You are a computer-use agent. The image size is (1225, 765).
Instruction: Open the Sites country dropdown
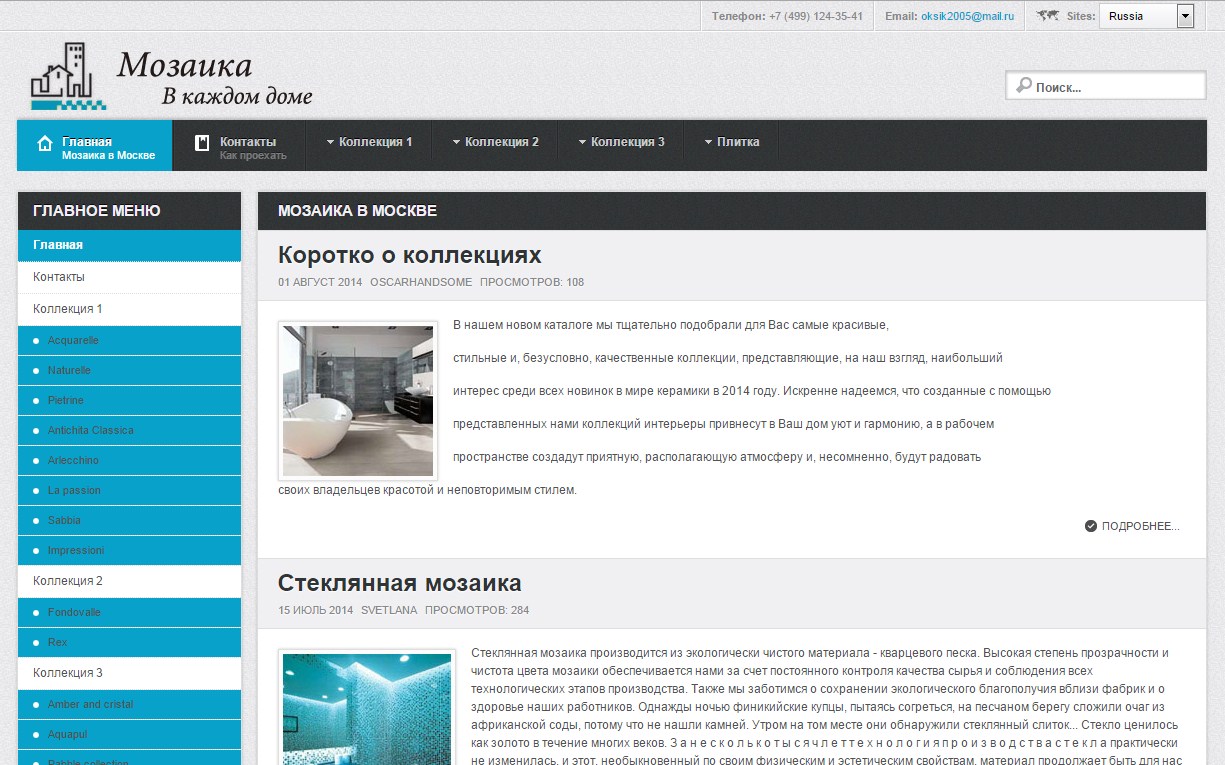click(1185, 16)
